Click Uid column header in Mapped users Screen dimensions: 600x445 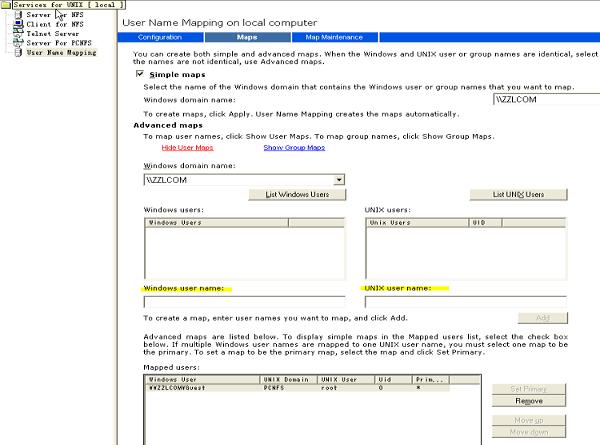coord(393,380)
